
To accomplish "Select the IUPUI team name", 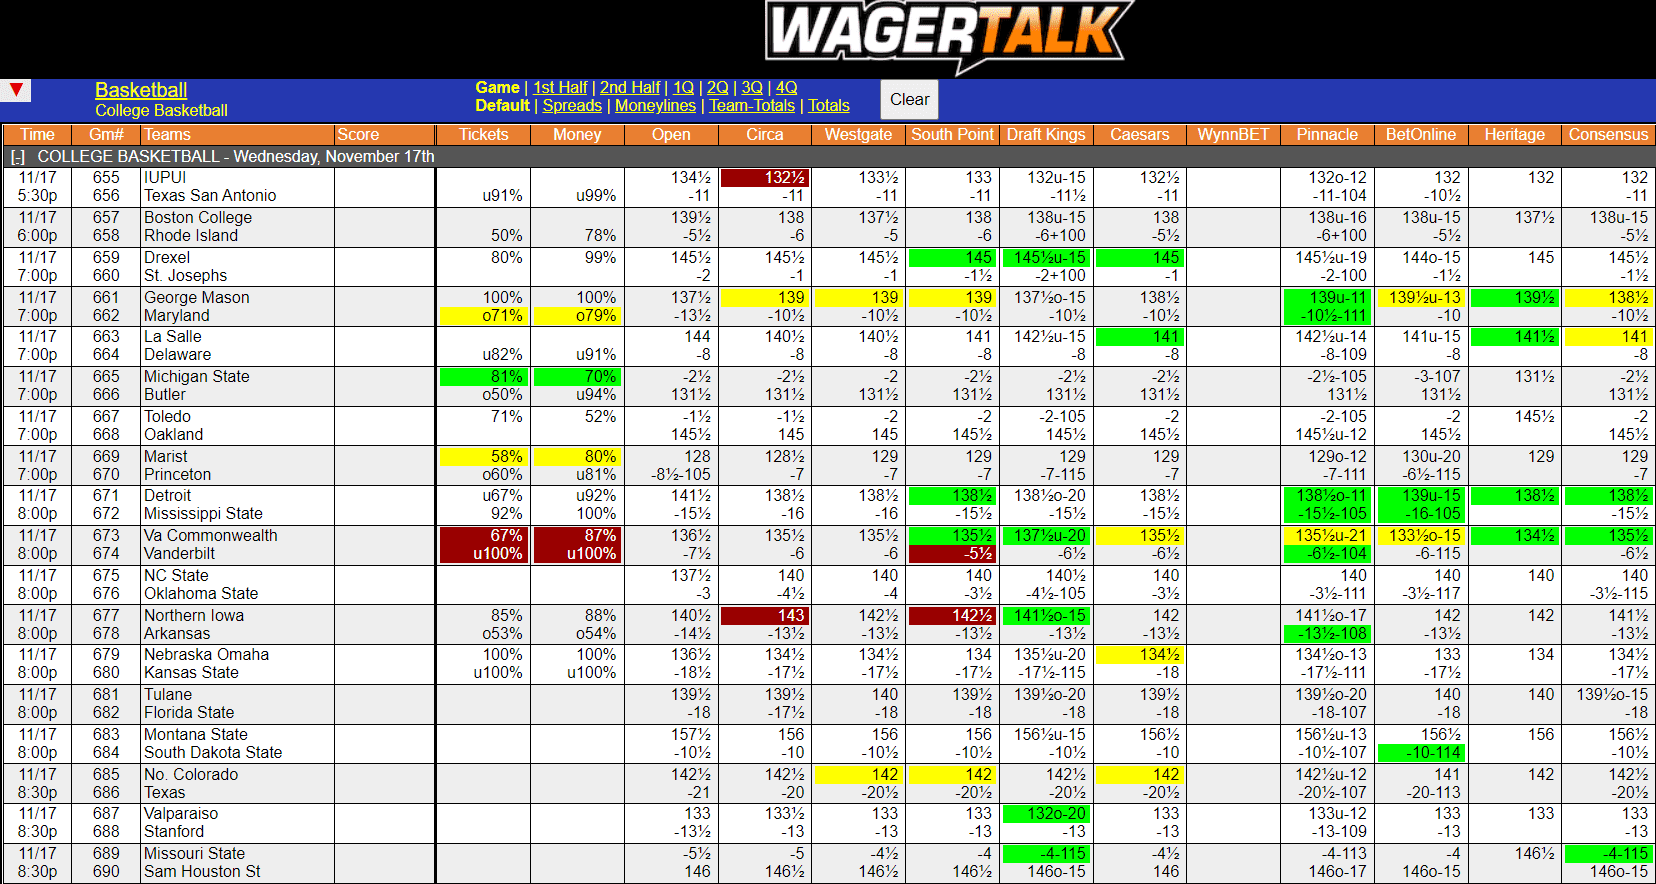I will [x=165, y=178].
